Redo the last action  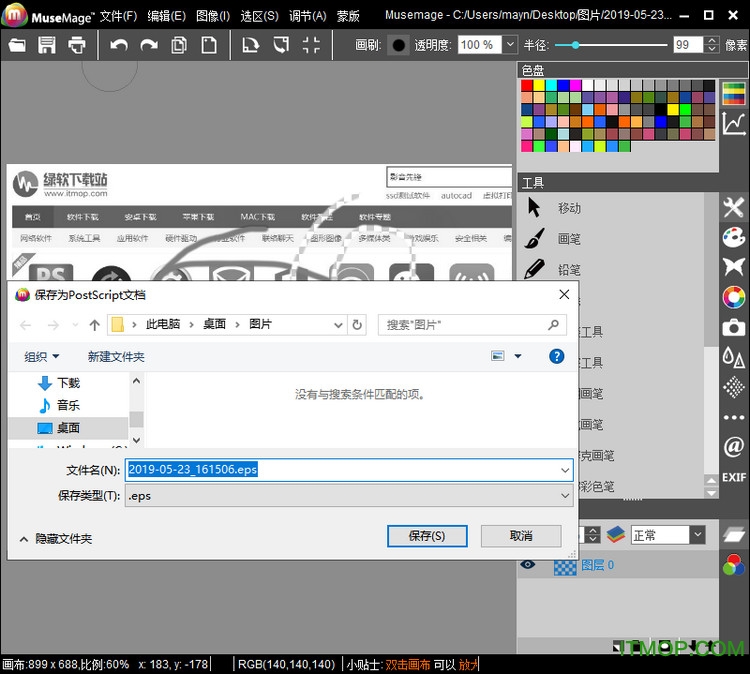[x=149, y=45]
